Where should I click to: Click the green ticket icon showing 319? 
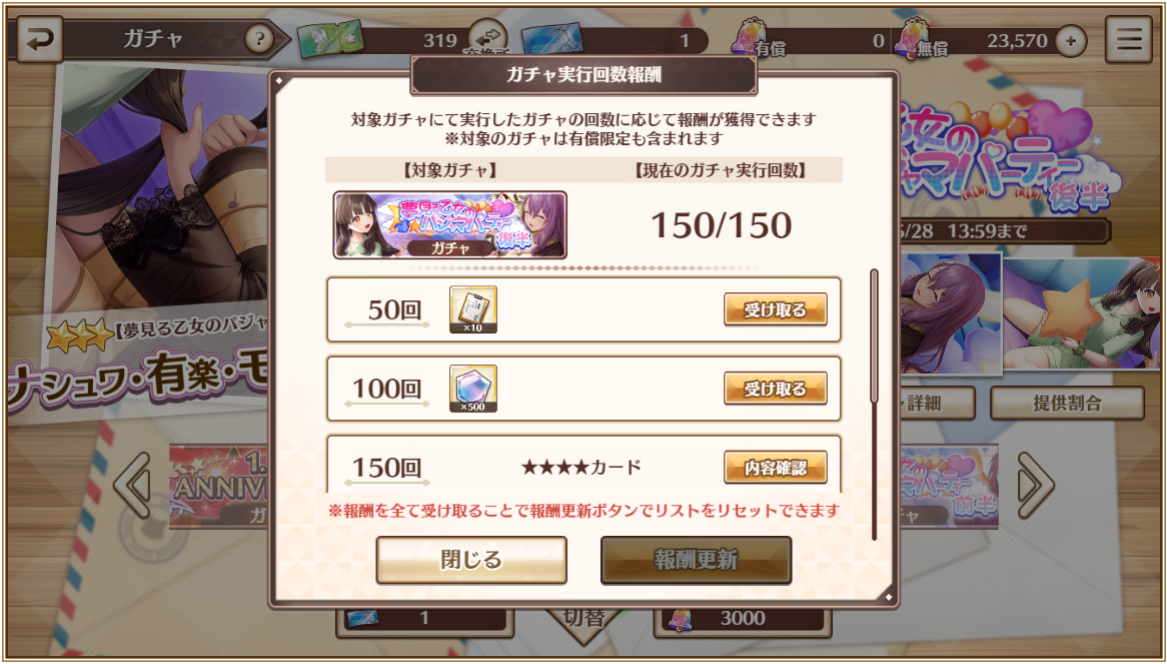[x=330, y=39]
